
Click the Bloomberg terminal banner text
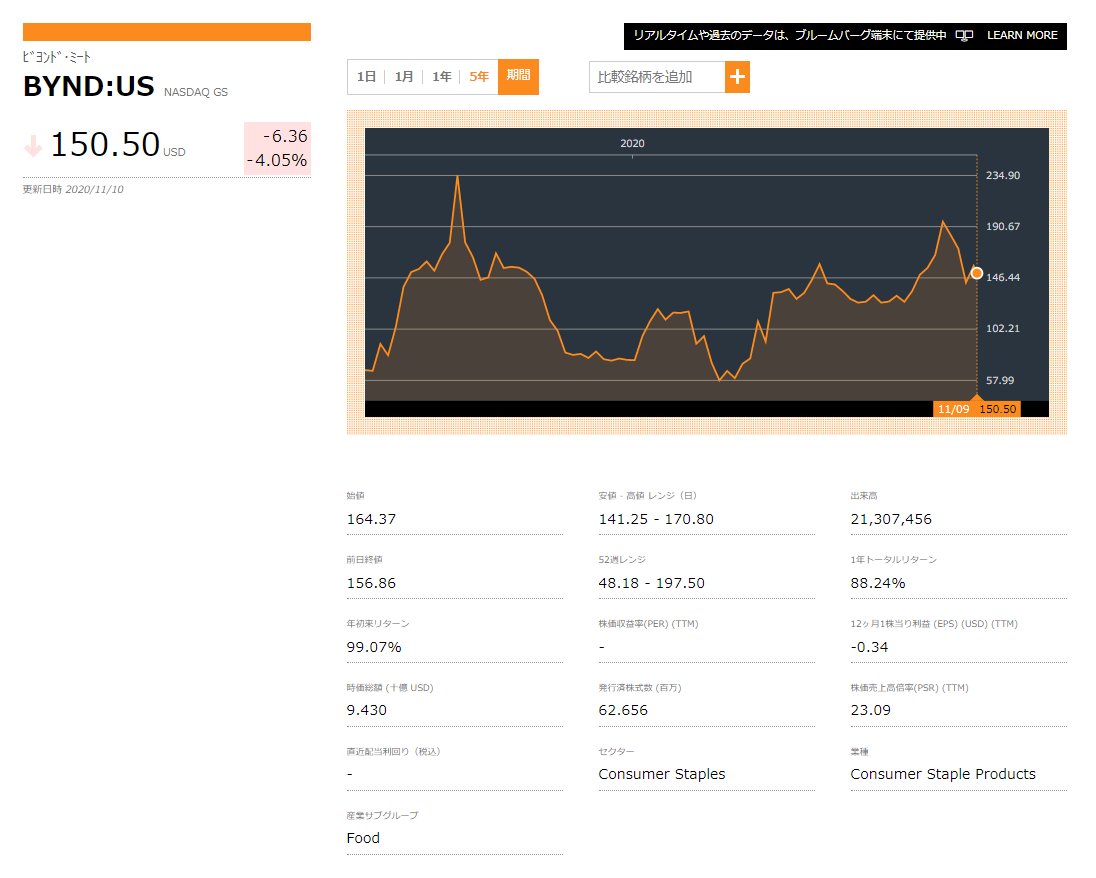(789, 36)
